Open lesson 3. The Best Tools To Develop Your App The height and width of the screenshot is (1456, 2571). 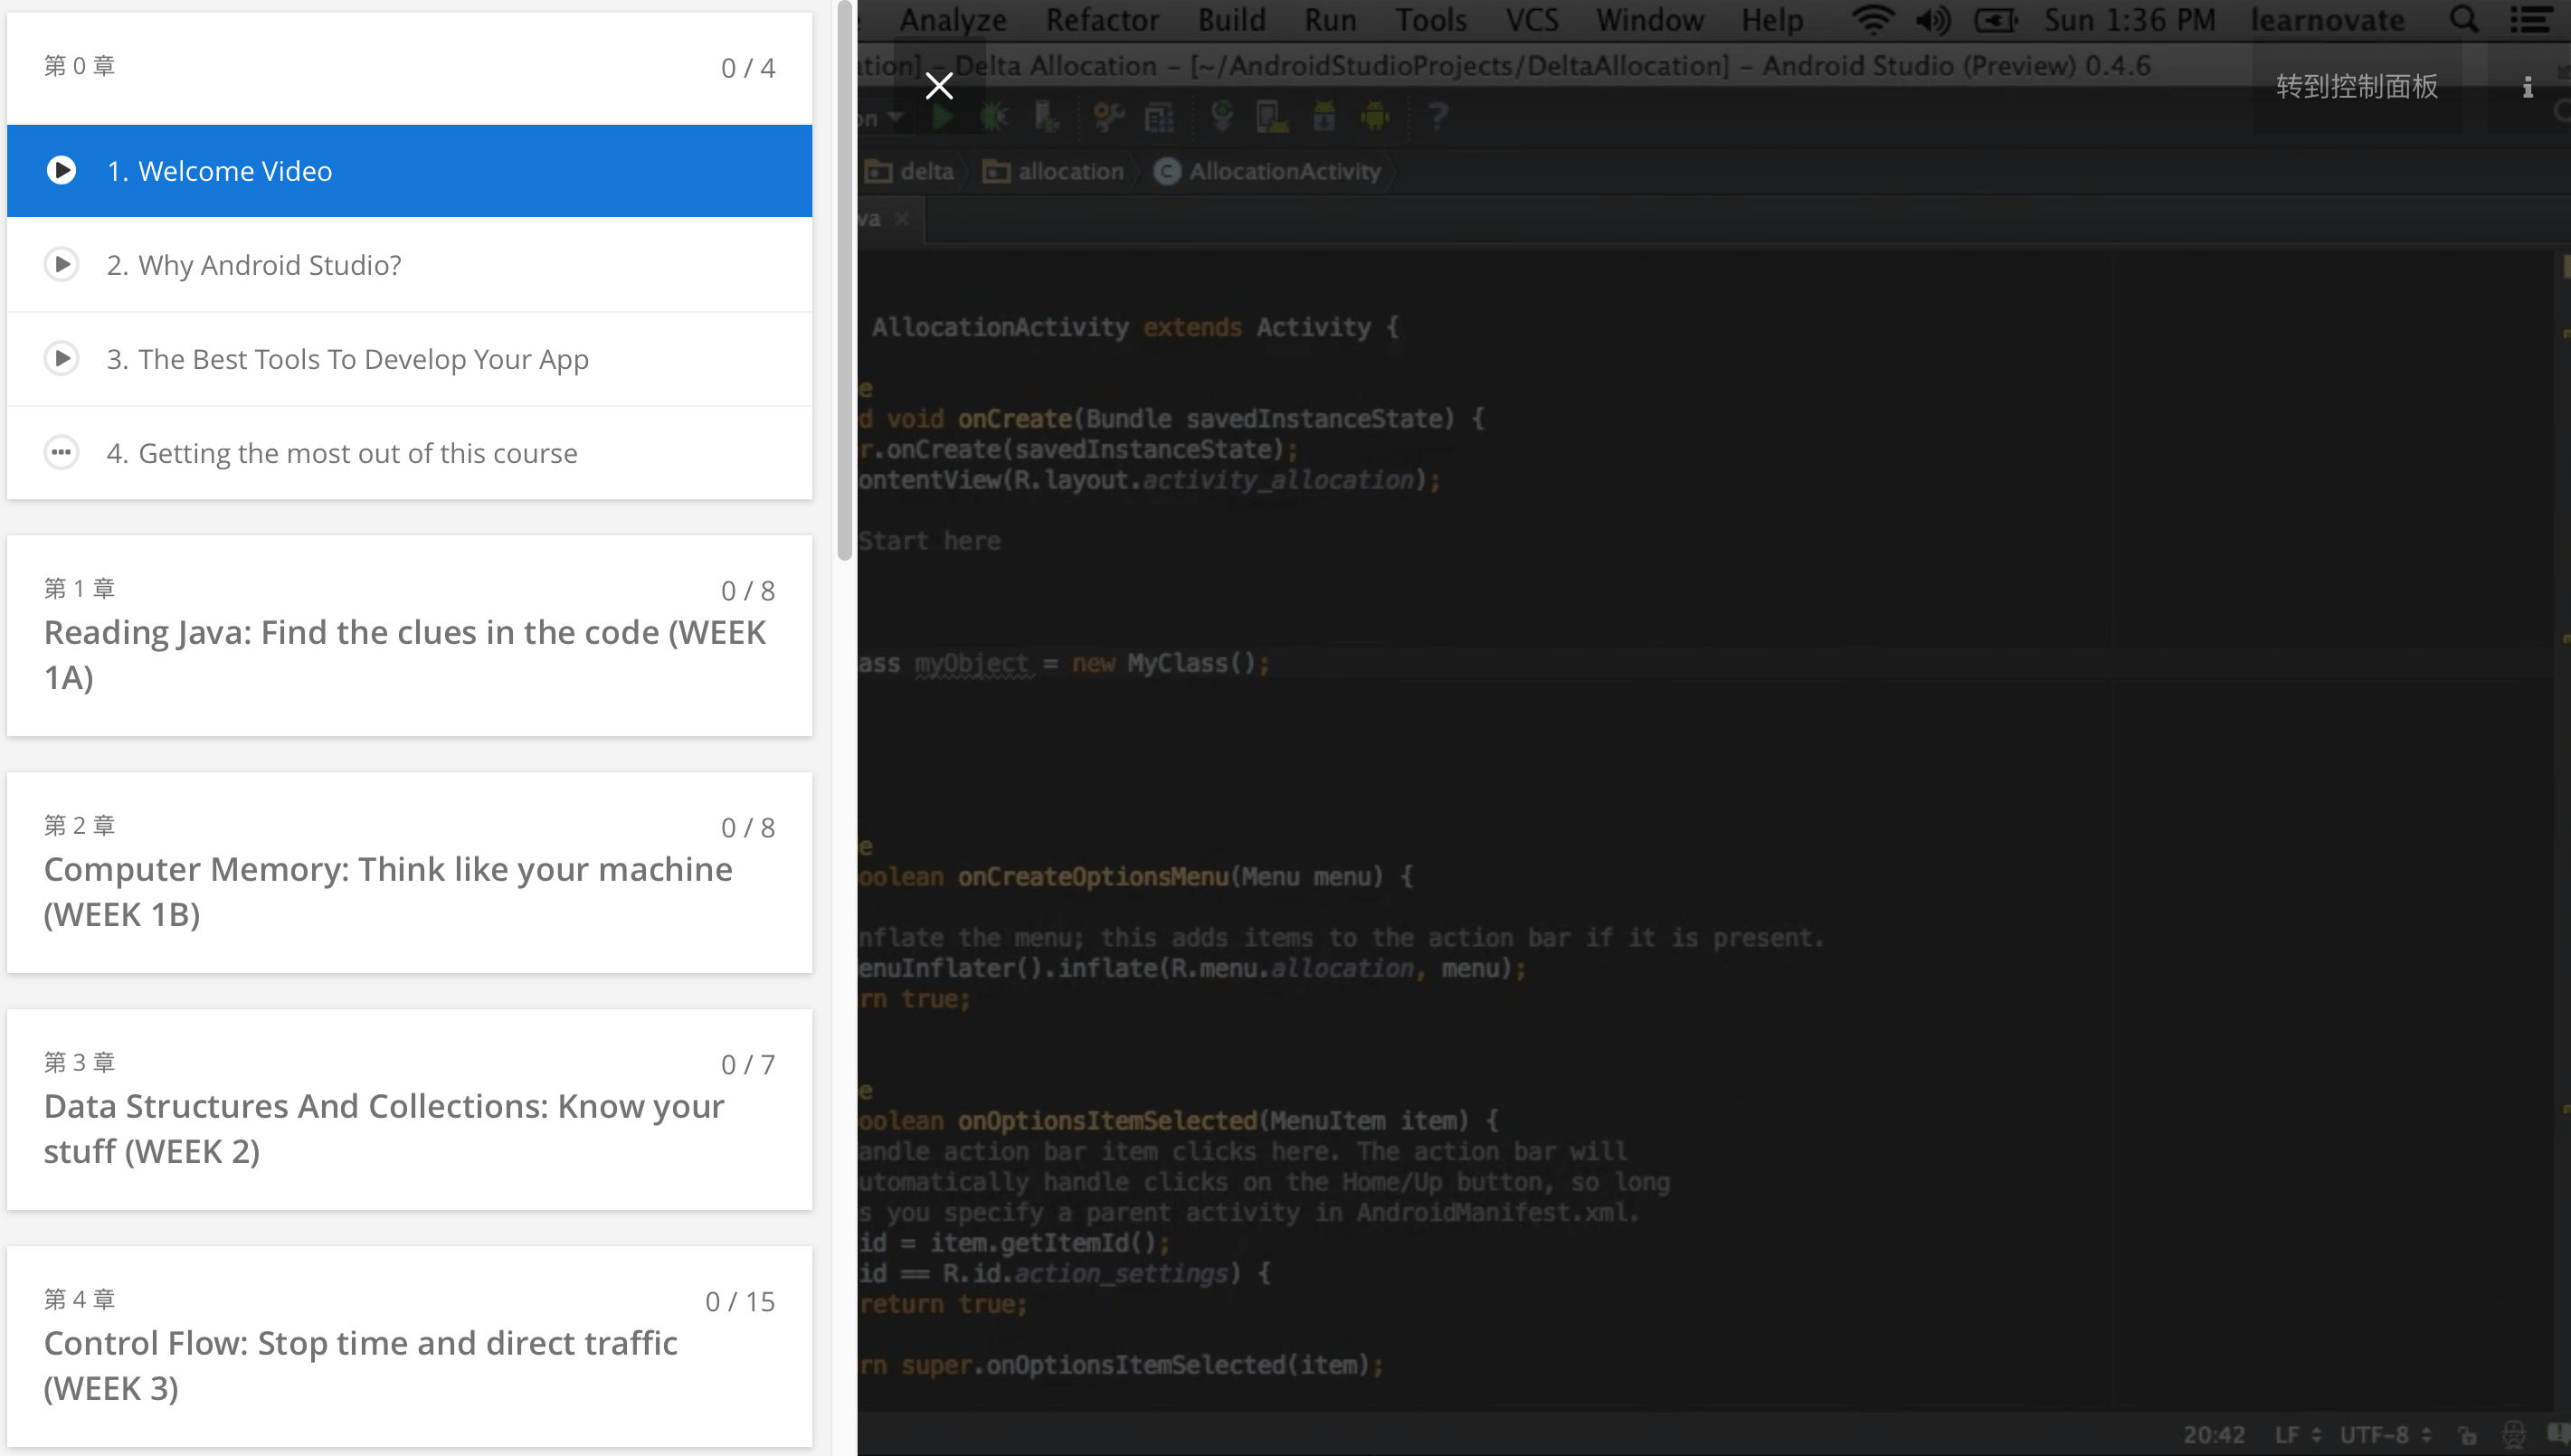click(409, 359)
